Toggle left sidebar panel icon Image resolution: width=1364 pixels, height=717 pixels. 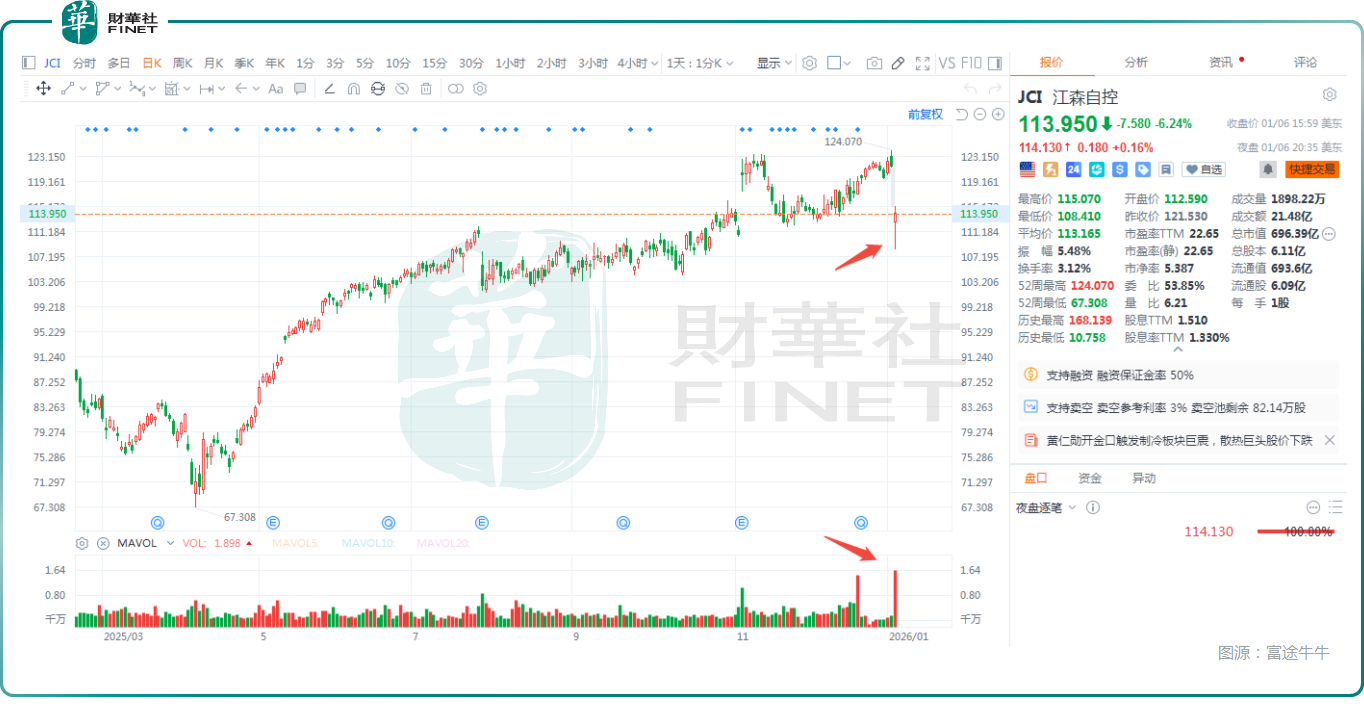tap(28, 63)
